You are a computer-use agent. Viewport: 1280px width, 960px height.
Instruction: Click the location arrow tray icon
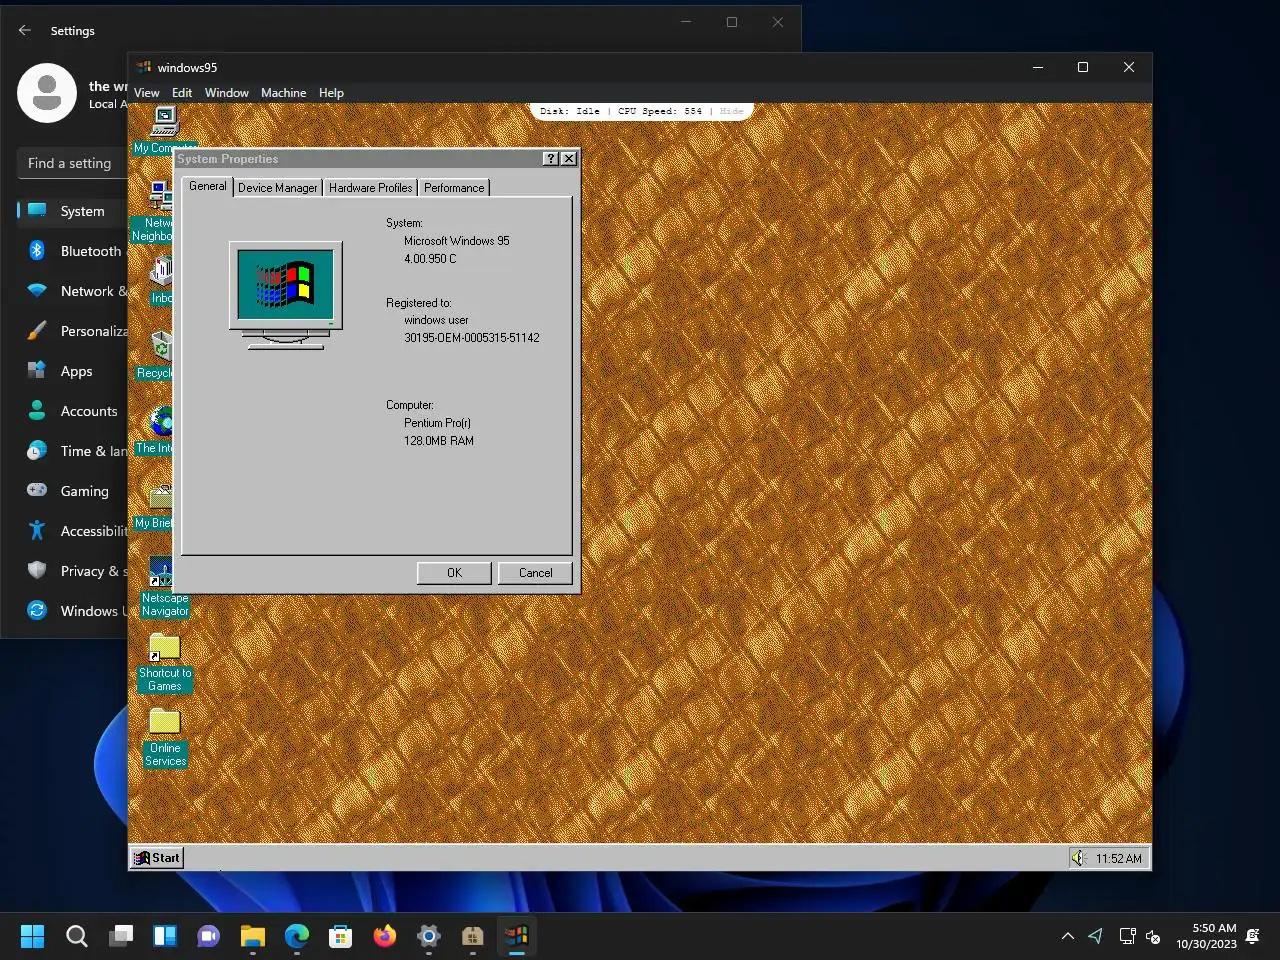pos(1096,936)
